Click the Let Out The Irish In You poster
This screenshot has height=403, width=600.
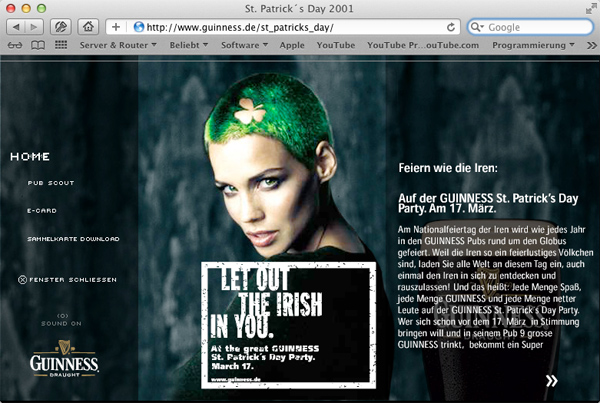click(x=289, y=325)
